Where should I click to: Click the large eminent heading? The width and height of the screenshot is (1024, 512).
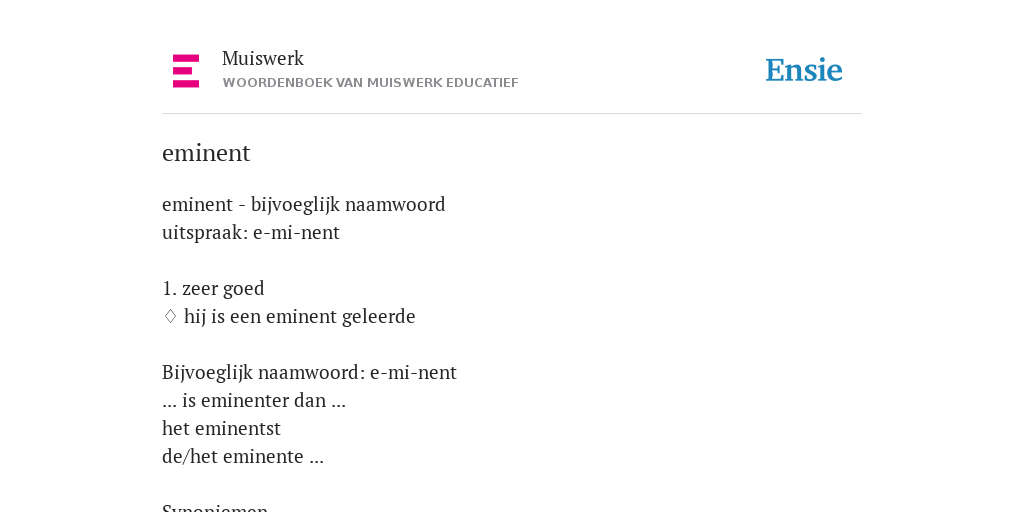pyautogui.click(x=206, y=153)
